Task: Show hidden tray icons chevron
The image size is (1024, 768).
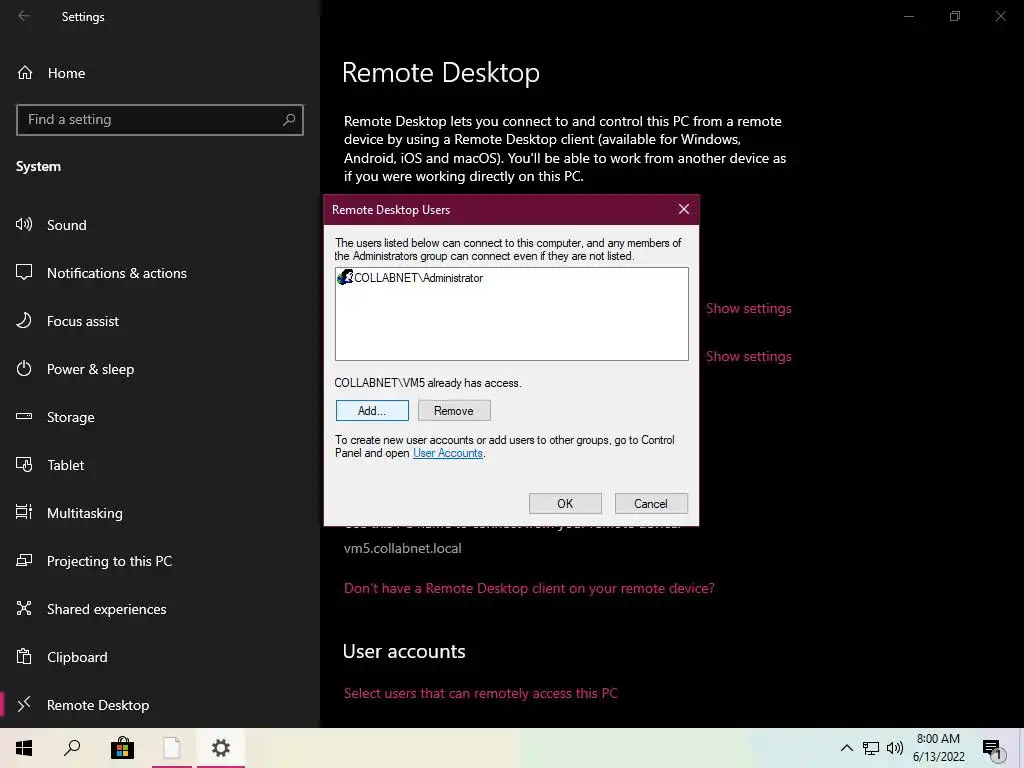Action: (846, 748)
